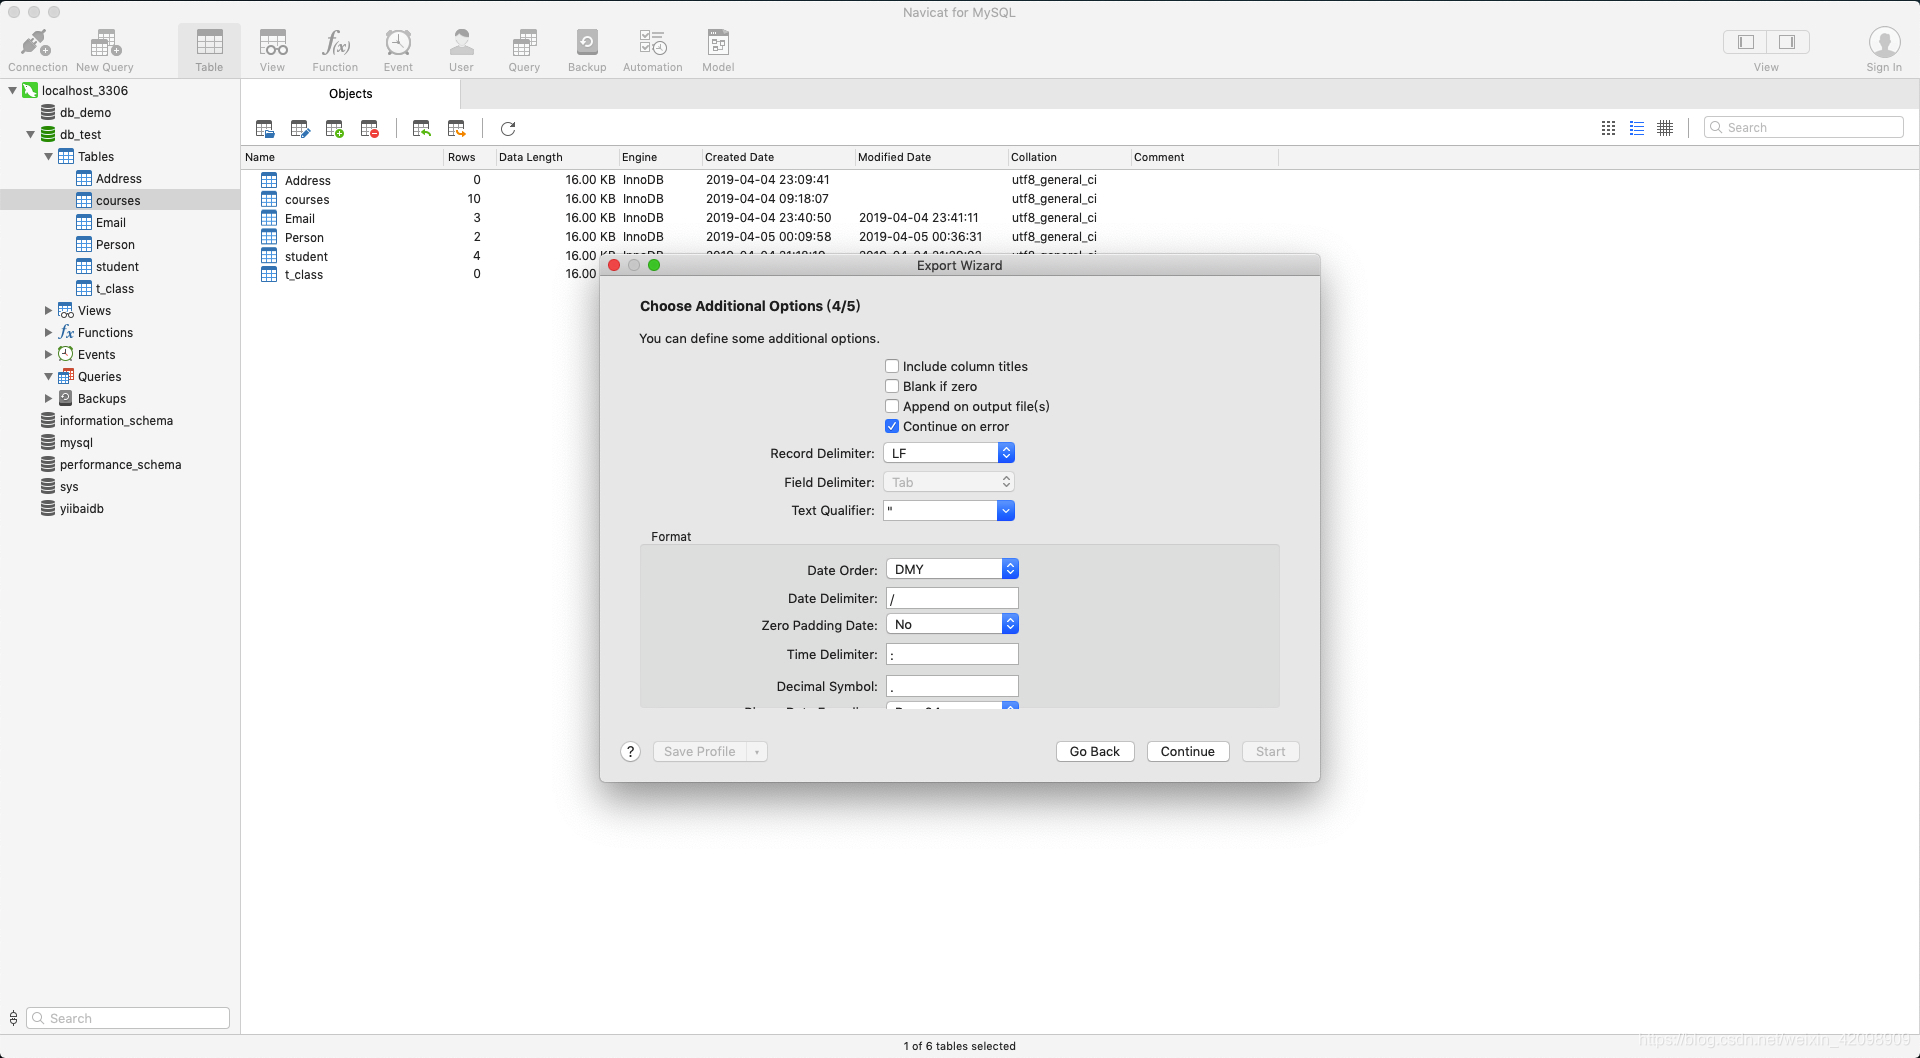Click the Refresh objects icon
This screenshot has width=1920, height=1058.
click(508, 128)
